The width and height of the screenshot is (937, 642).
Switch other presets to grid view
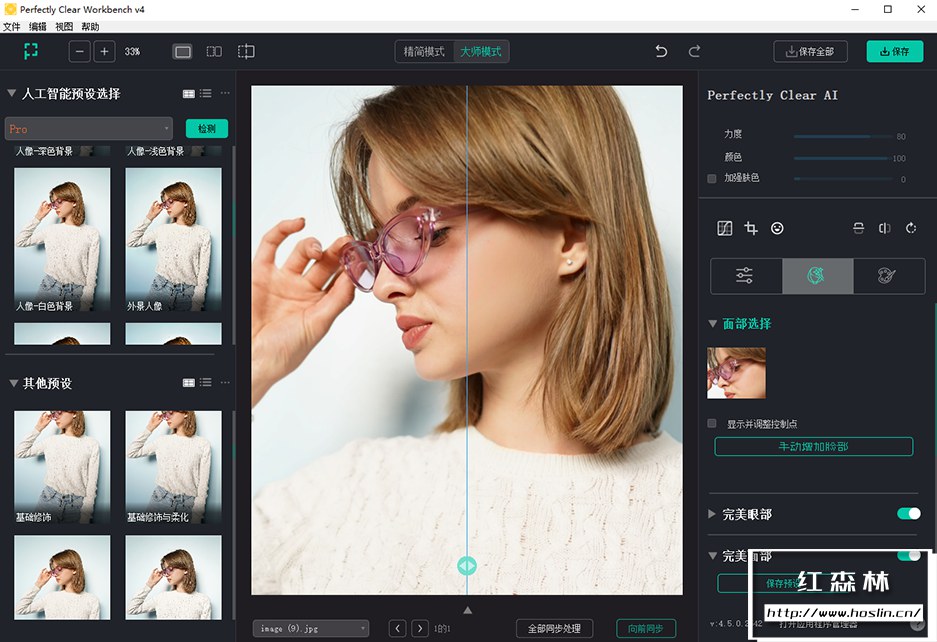(x=188, y=383)
